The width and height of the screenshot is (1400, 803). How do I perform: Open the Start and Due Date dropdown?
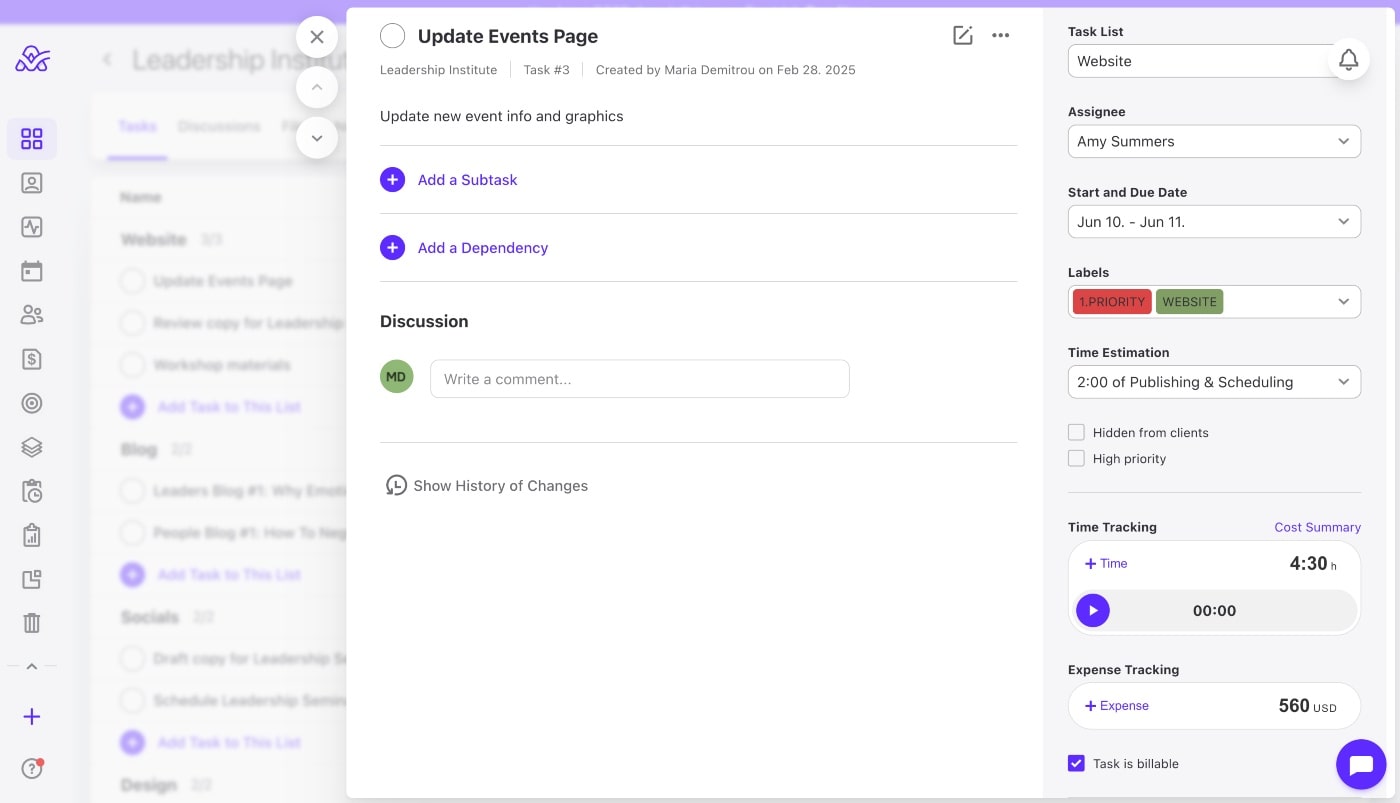pyautogui.click(x=1213, y=222)
